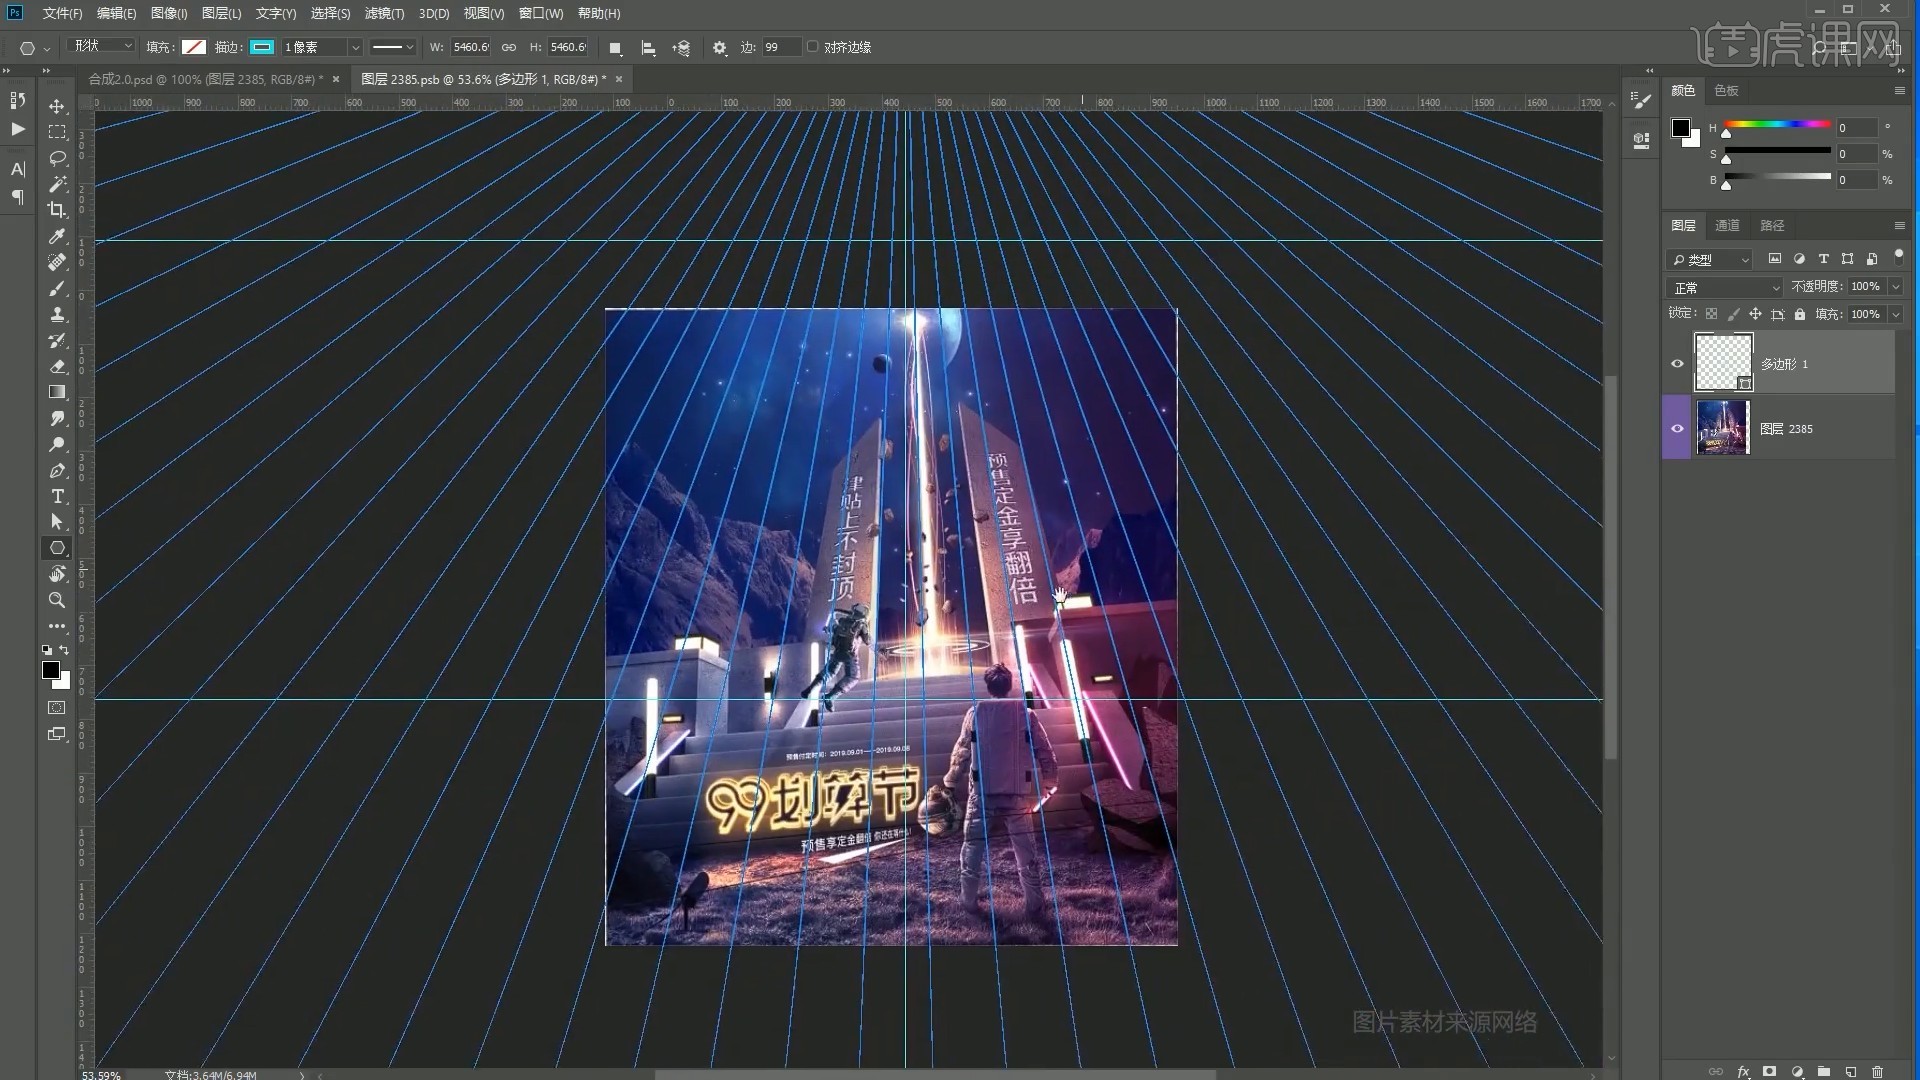Toggle smart object layer filter

1871,259
